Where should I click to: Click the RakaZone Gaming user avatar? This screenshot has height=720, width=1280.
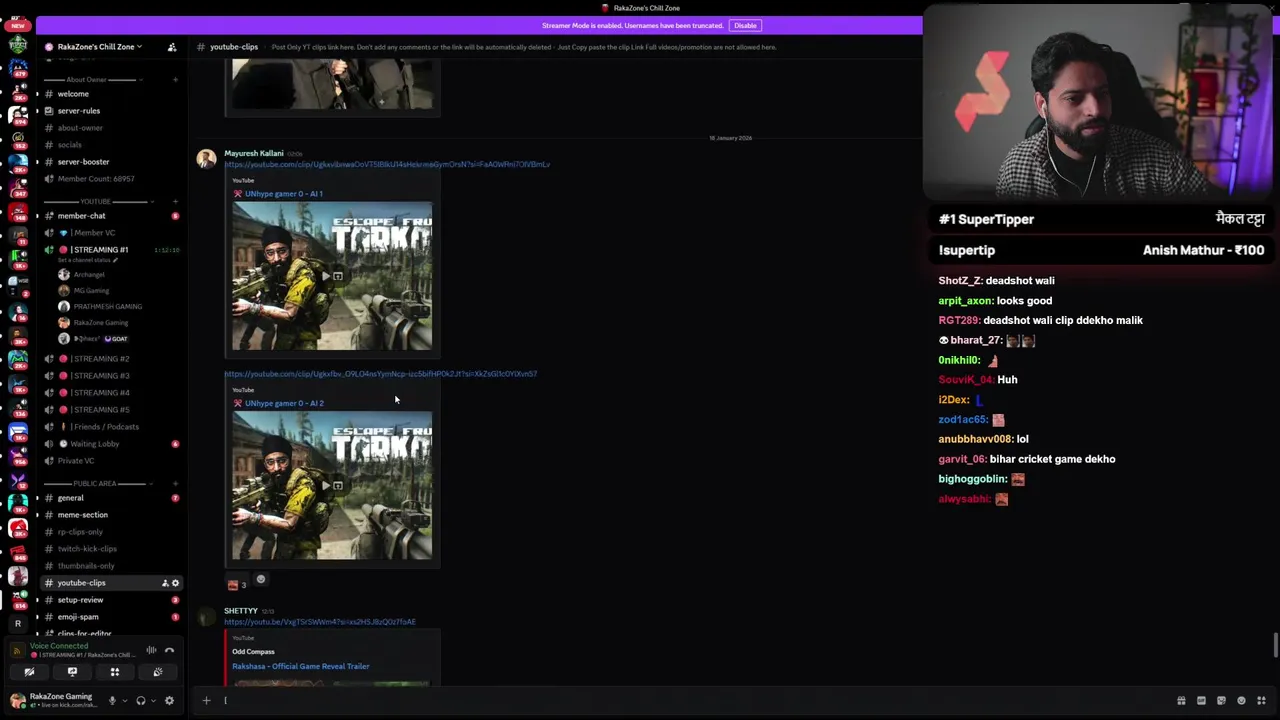tap(17, 700)
